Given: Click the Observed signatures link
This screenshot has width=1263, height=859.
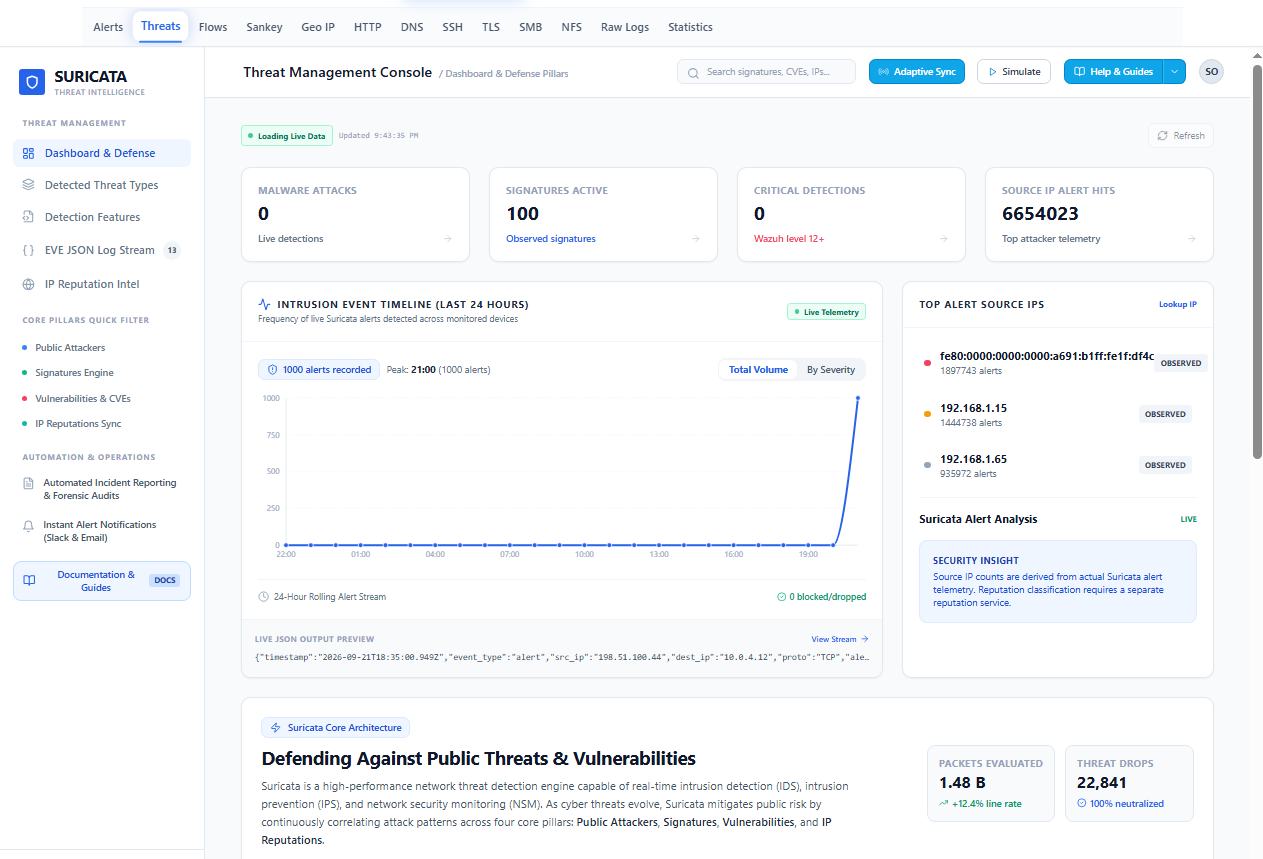Looking at the screenshot, I should click(551, 239).
